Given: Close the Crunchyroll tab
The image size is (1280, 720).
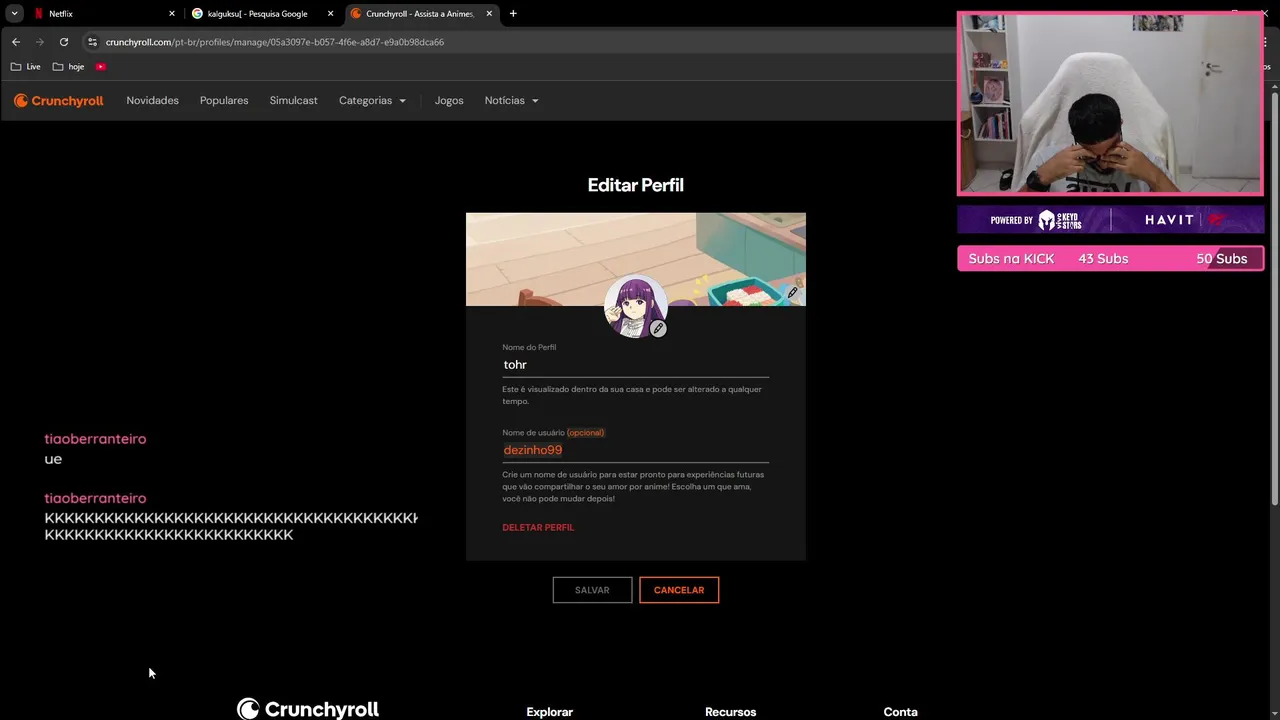Looking at the screenshot, I should (489, 14).
